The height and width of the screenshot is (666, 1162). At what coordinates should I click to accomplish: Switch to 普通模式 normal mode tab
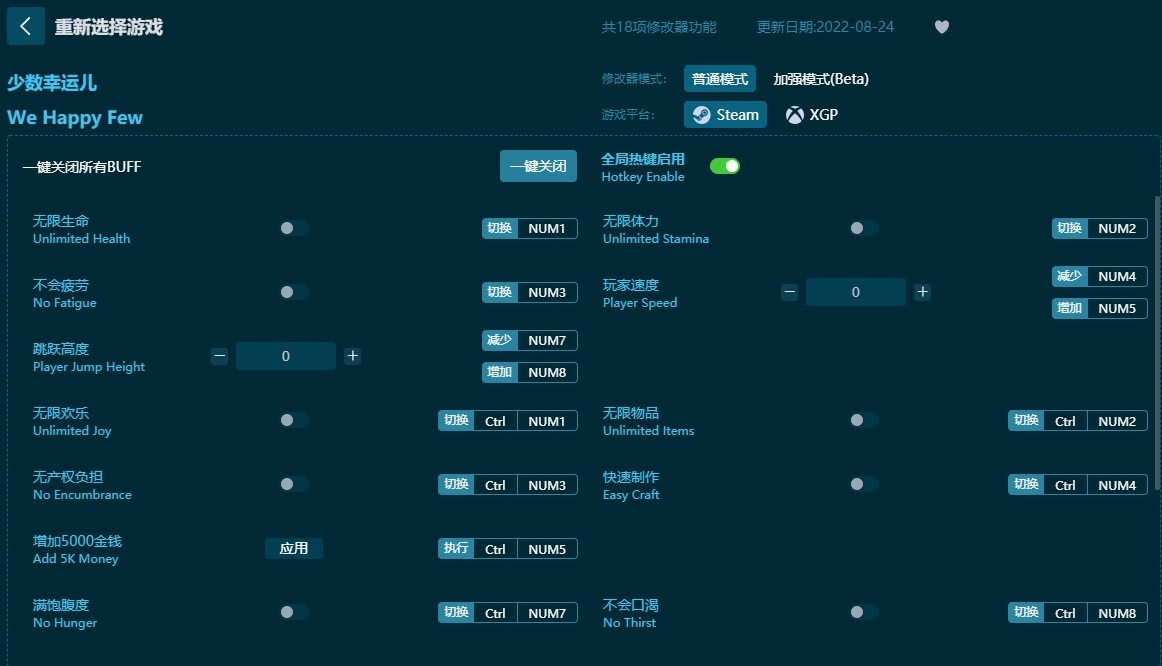point(720,79)
